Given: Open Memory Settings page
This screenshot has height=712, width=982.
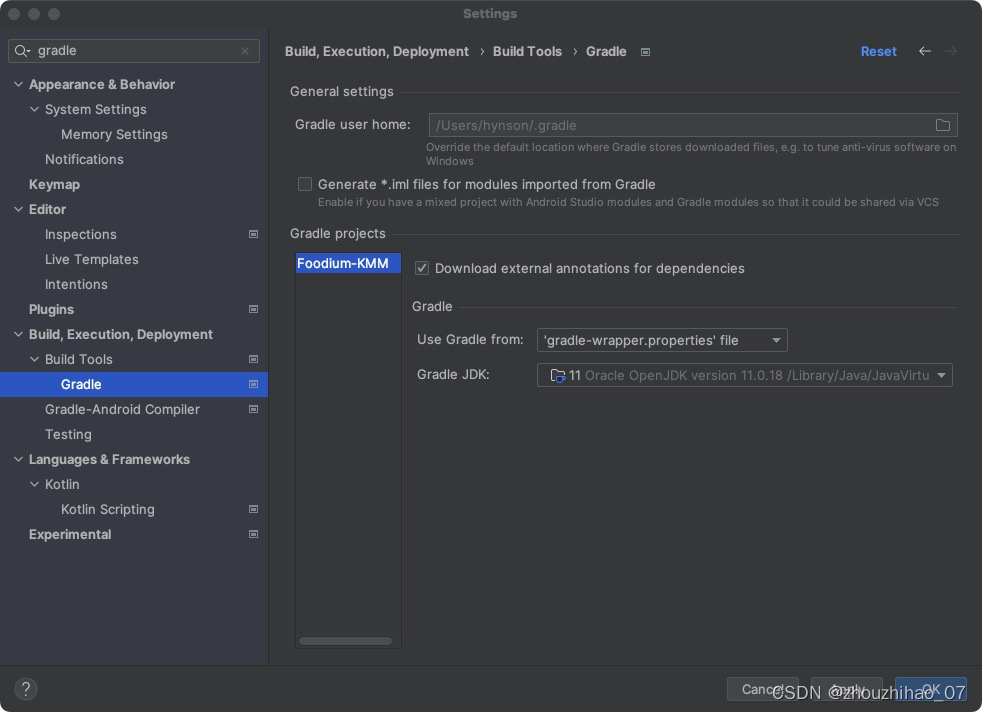Looking at the screenshot, I should point(114,135).
